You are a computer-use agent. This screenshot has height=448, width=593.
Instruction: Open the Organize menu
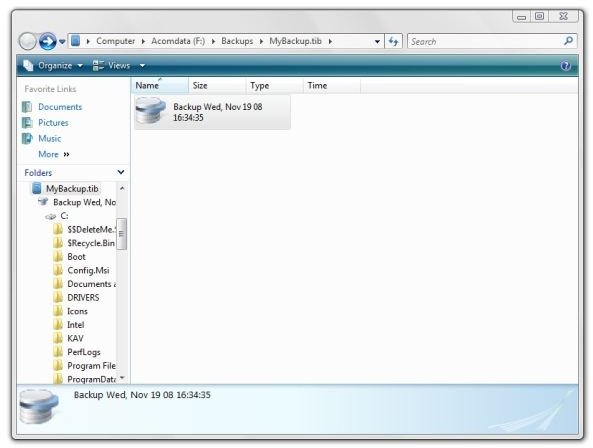[53, 66]
